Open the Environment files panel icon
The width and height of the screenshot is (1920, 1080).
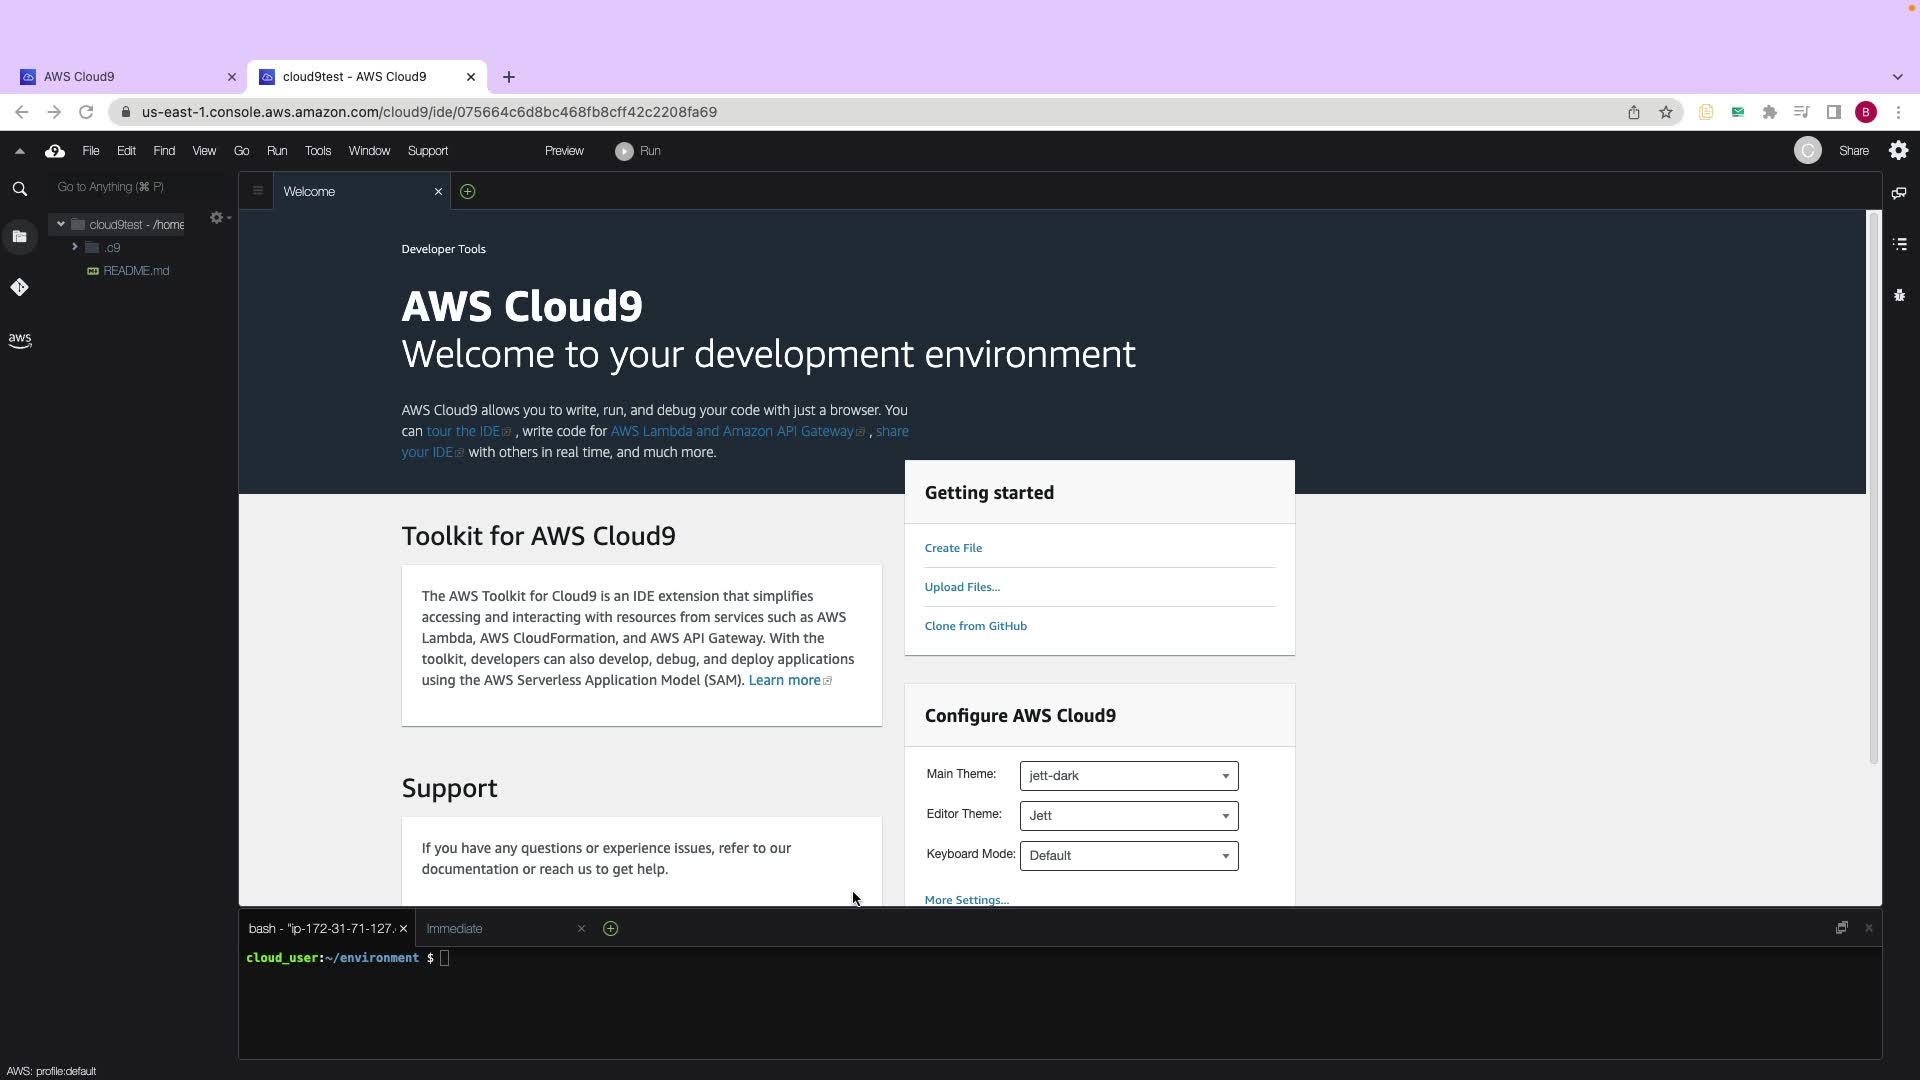19,237
